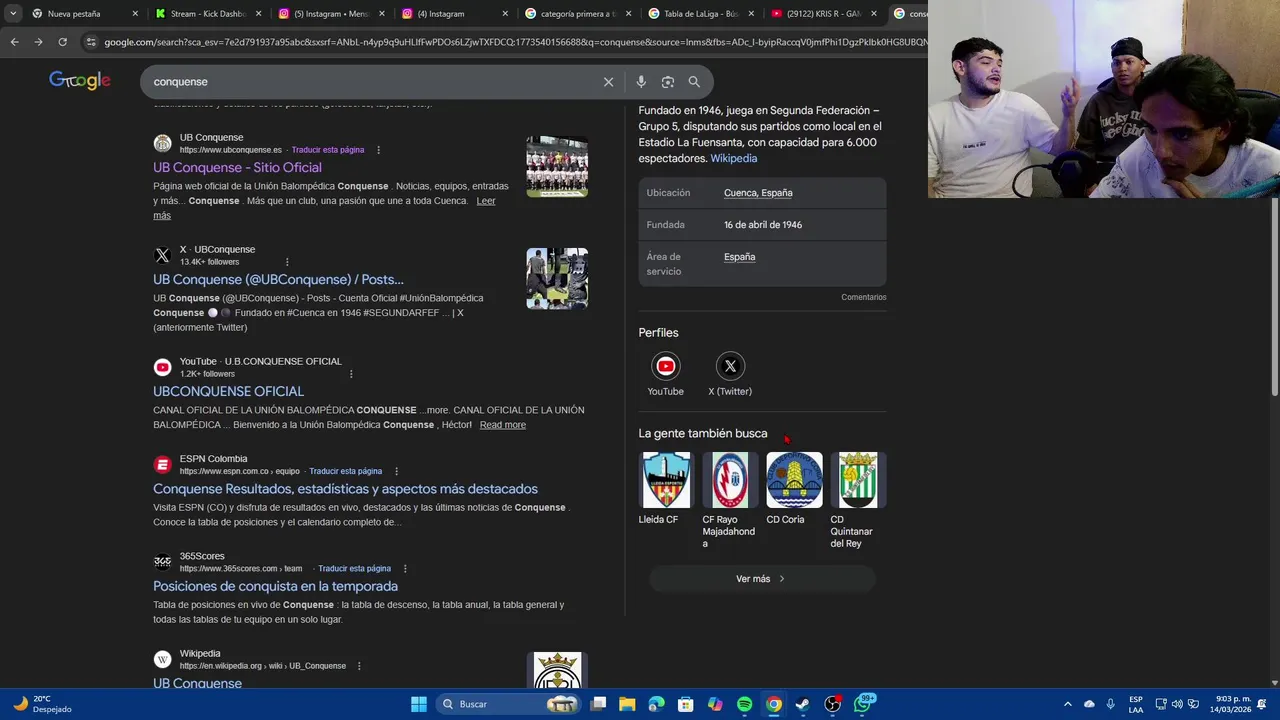
Task: Switch to the 'Tabla de LaLiga' tab
Action: [700, 14]
